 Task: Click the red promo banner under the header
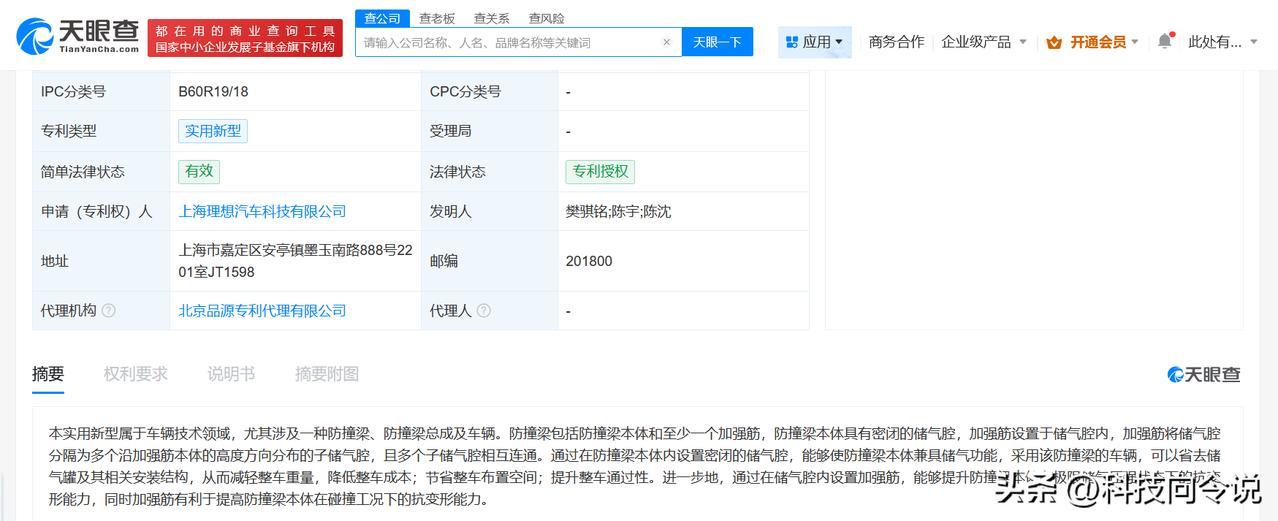click(245, 38)
